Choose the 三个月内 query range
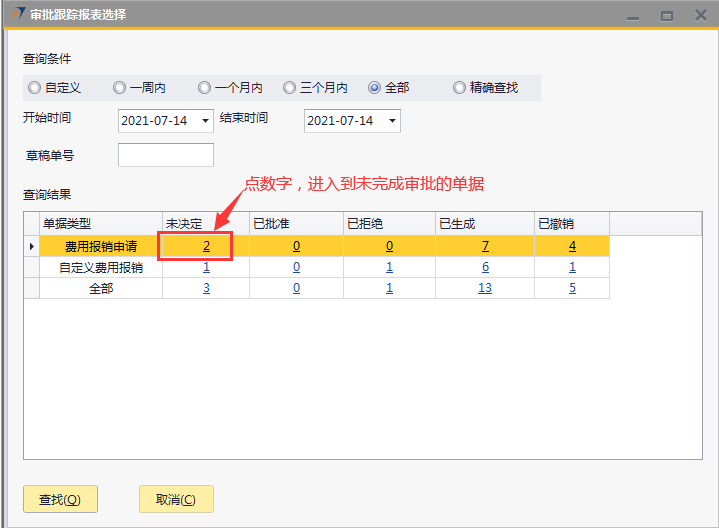This screenshot has width=719, height=528. coord(290,88)
